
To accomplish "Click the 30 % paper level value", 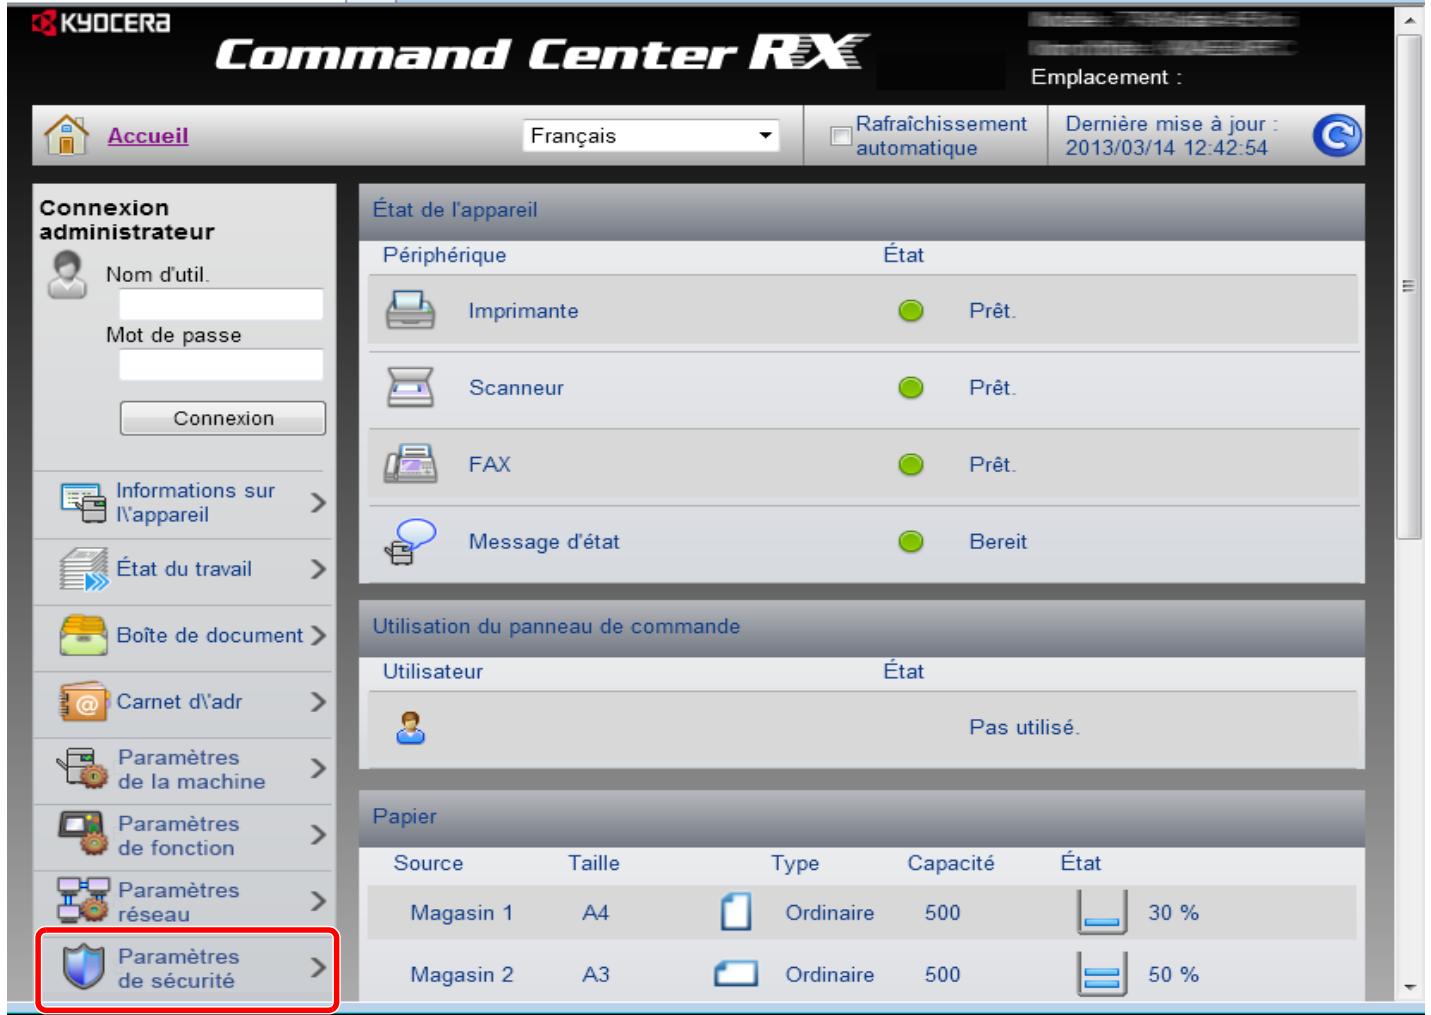I will (x=1173, y=913).
